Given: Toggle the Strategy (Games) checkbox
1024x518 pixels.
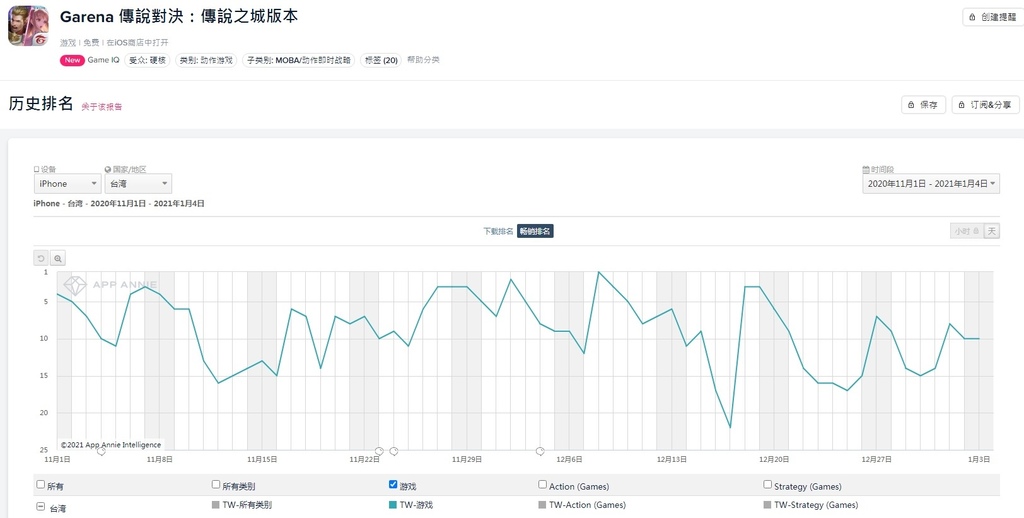Looking at the screenshot, I should click(x=767, y=485).
